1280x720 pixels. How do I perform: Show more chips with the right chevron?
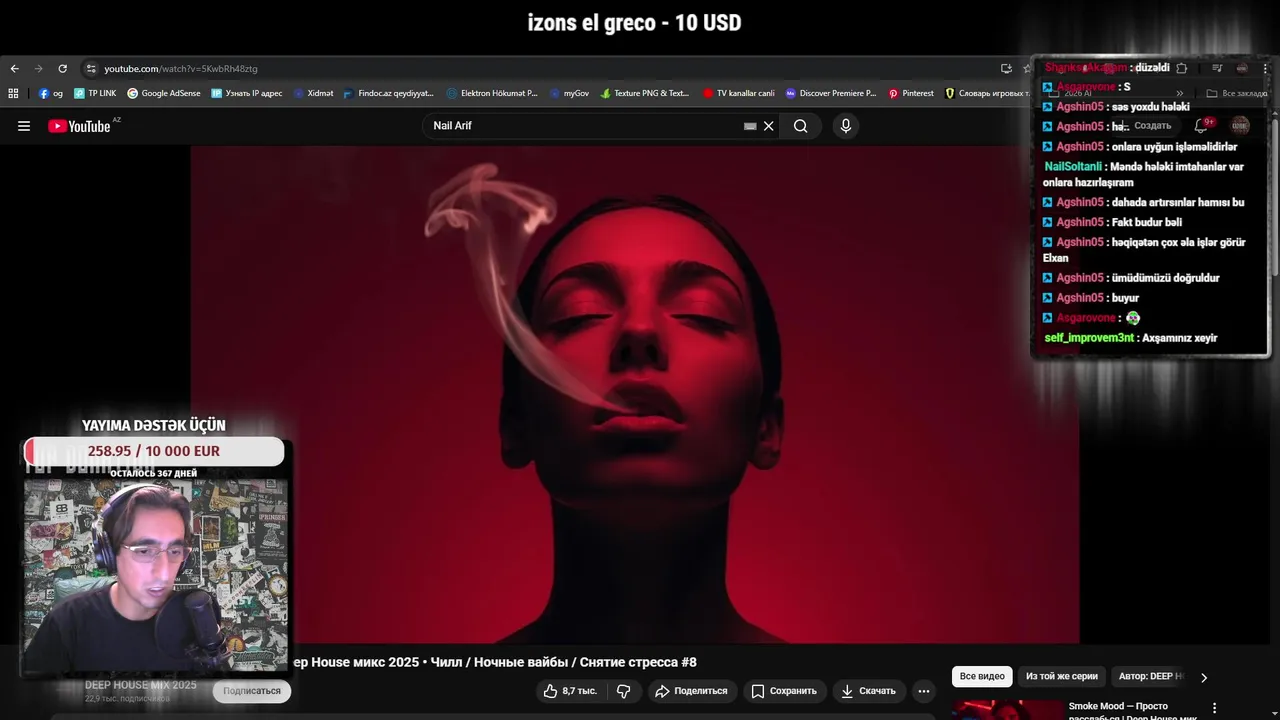(1204, 677)
